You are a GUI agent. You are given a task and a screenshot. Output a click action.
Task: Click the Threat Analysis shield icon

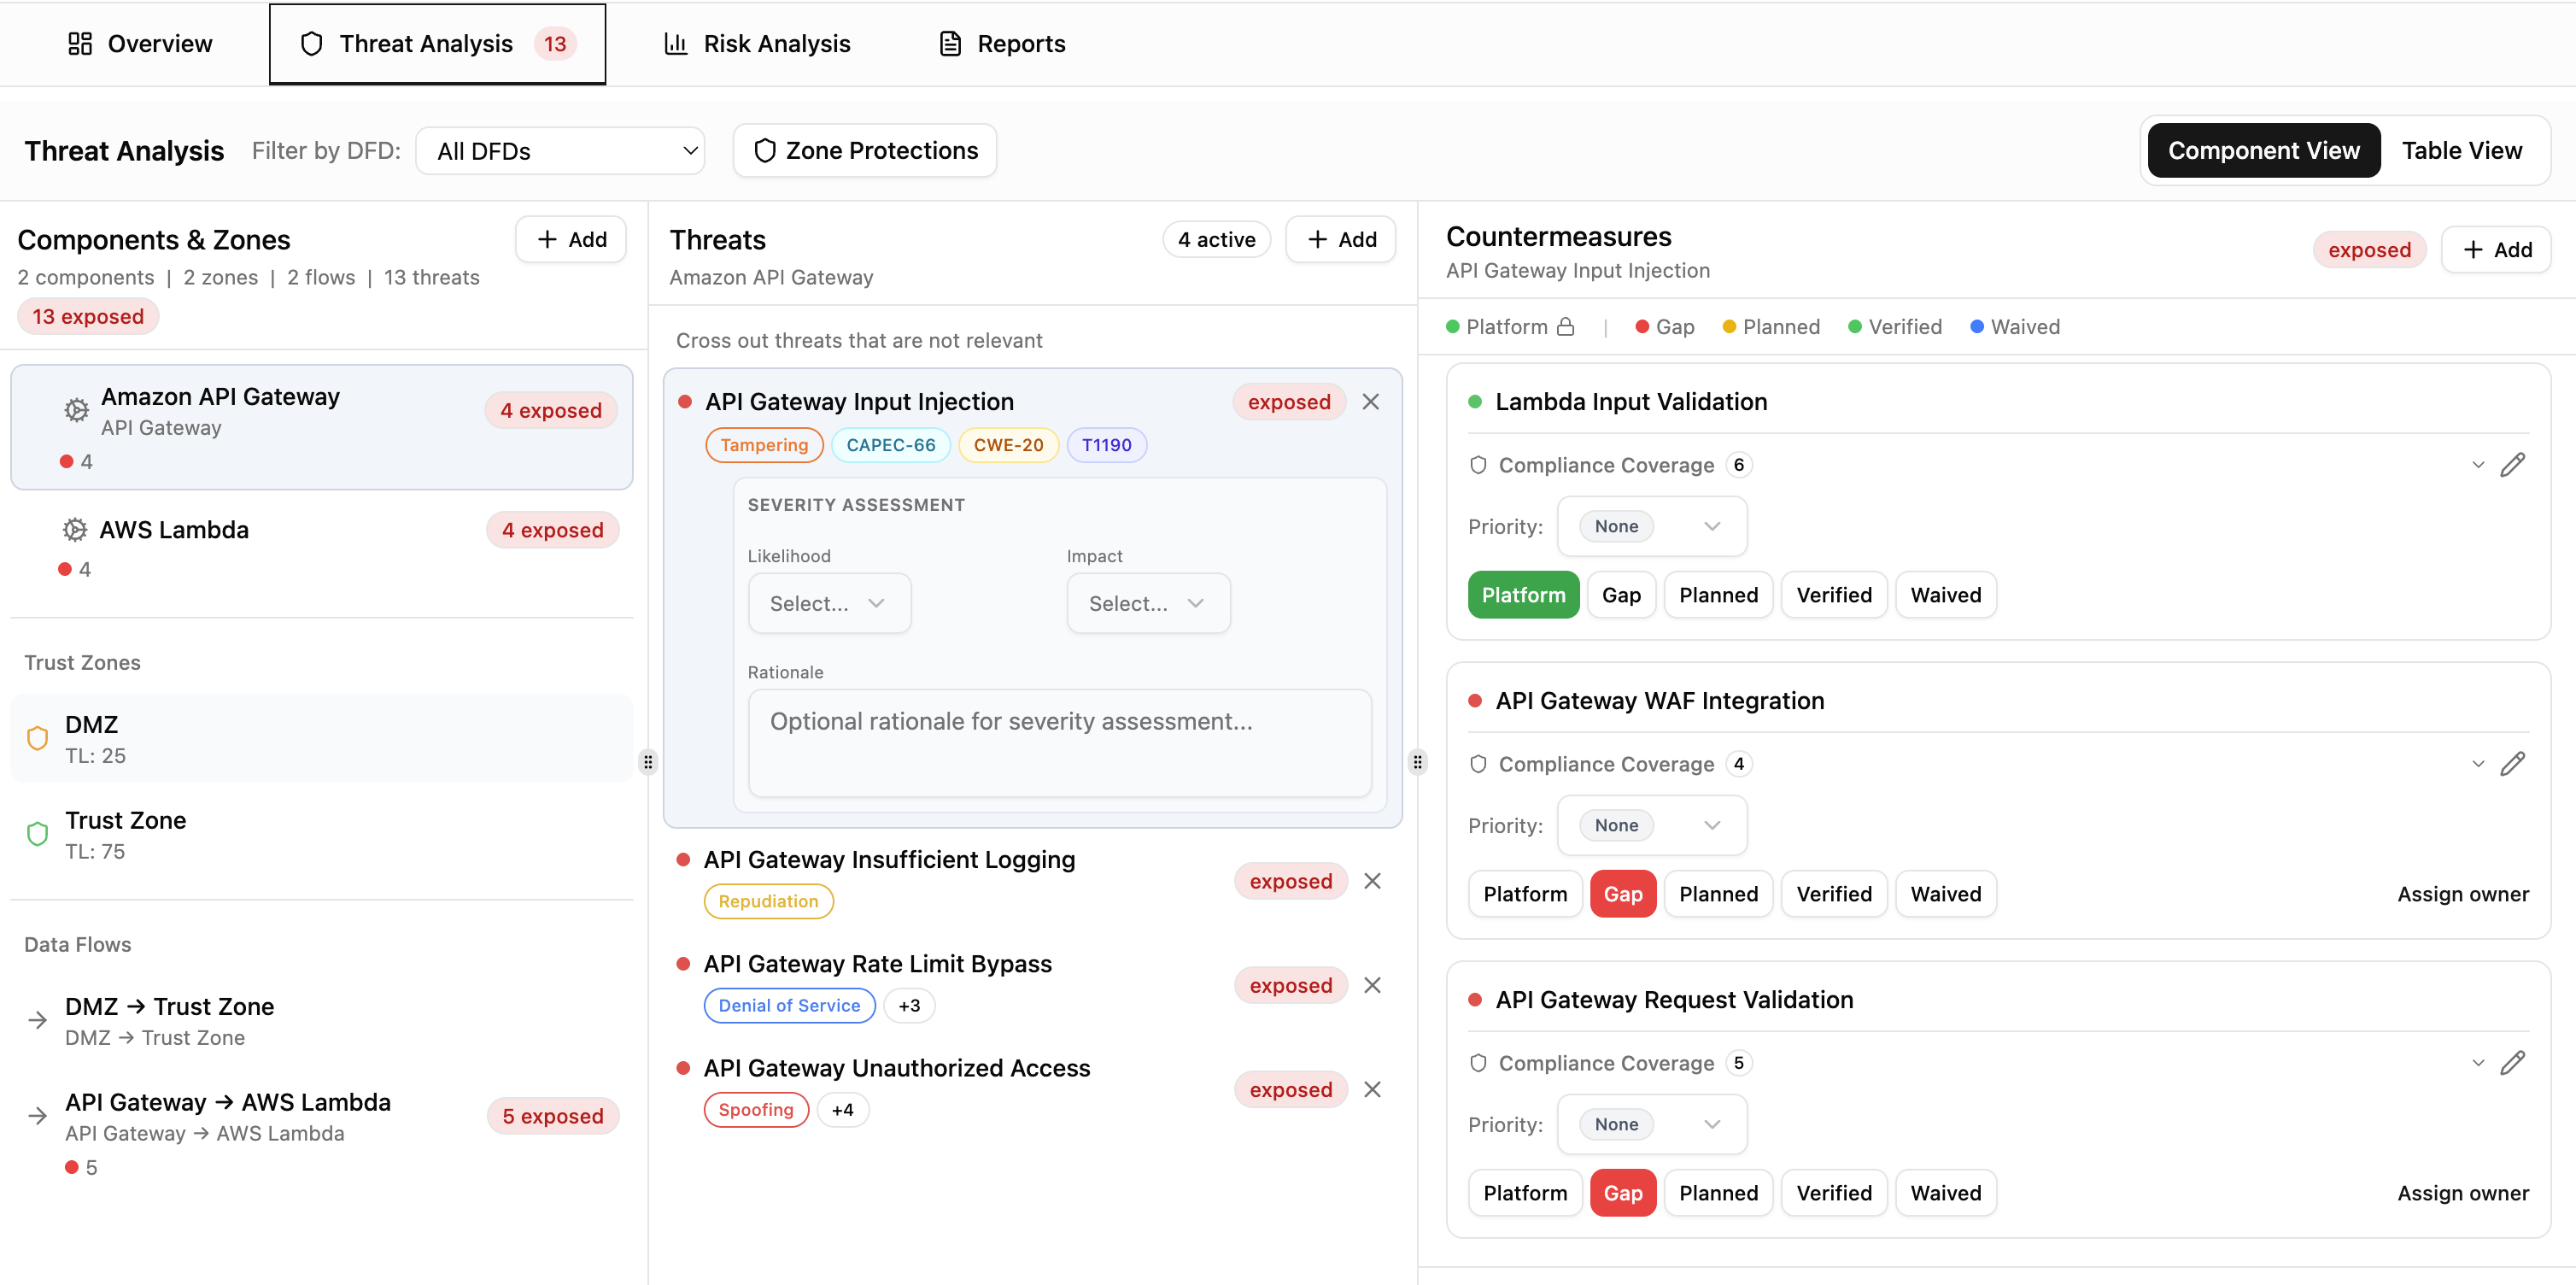[312, 43]
